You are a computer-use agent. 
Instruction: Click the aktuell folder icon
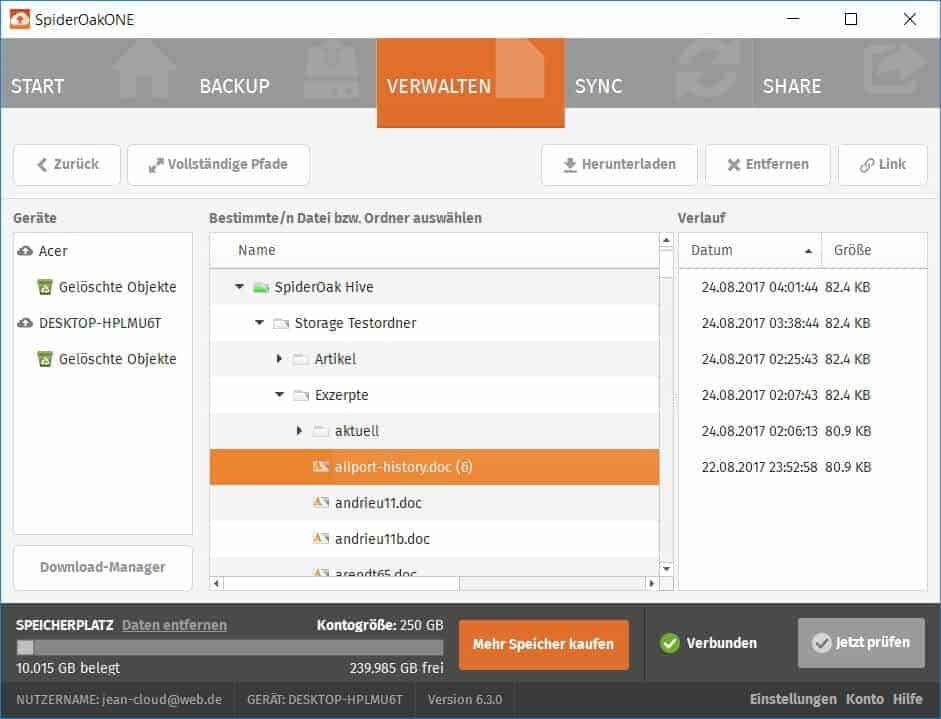[x=321, y=432]
